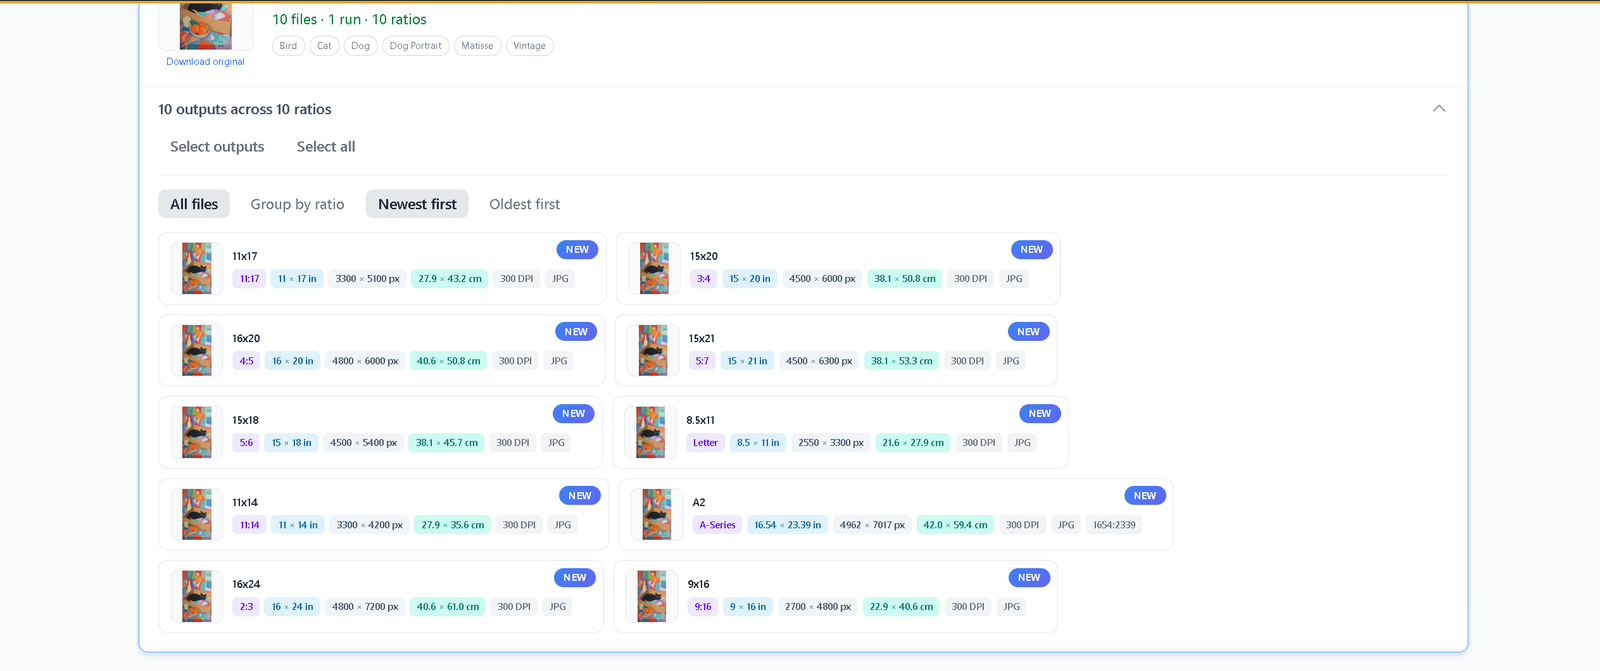Click the Letter ratio badge
This screenshot has height=671, width=1600.
pos(705,443)
